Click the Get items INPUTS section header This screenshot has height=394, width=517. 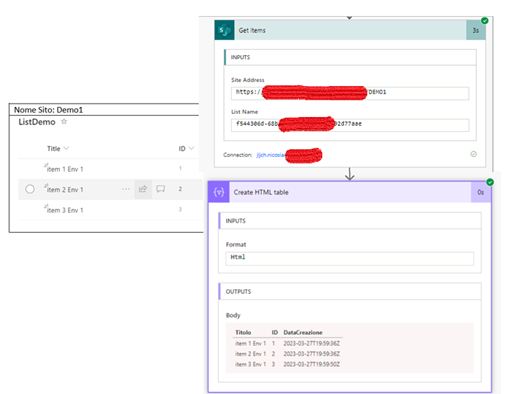[350, 57]
